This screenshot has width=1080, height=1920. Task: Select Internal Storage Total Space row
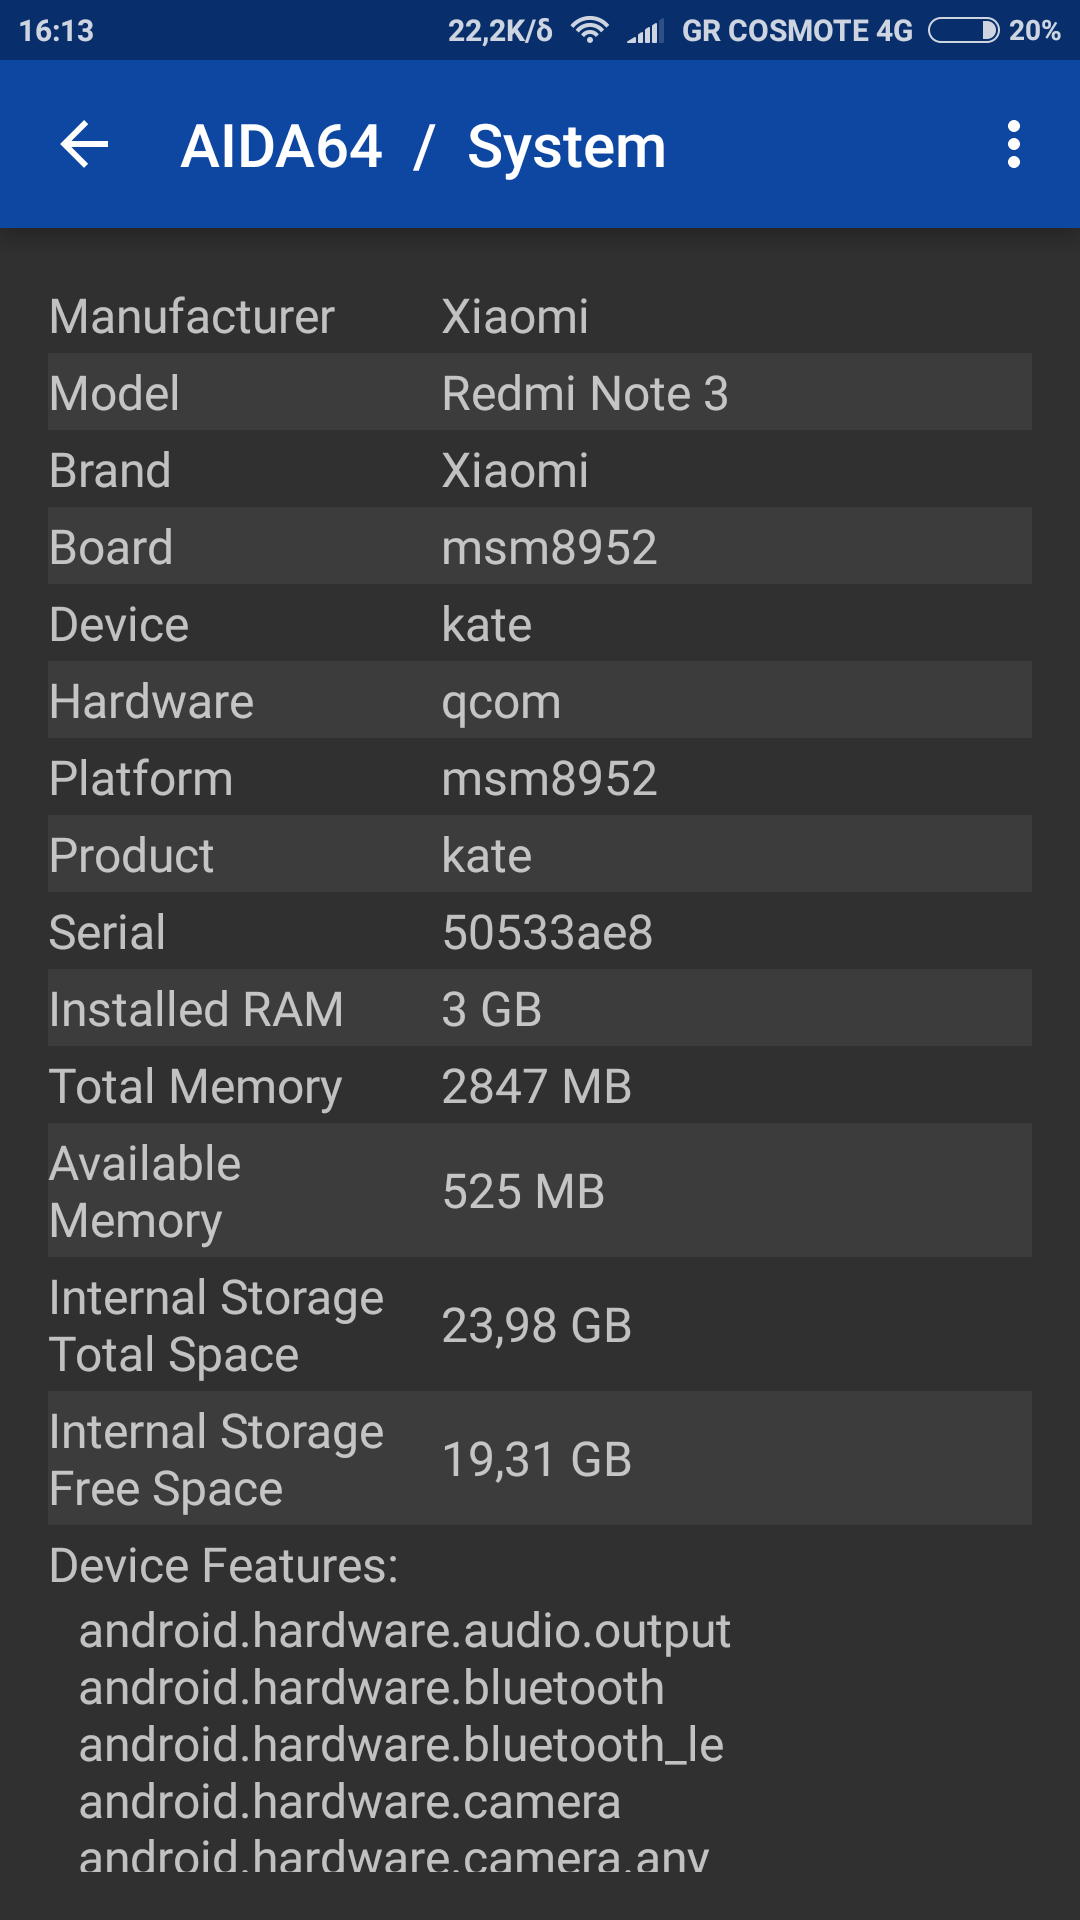(x=540, y=1325)
